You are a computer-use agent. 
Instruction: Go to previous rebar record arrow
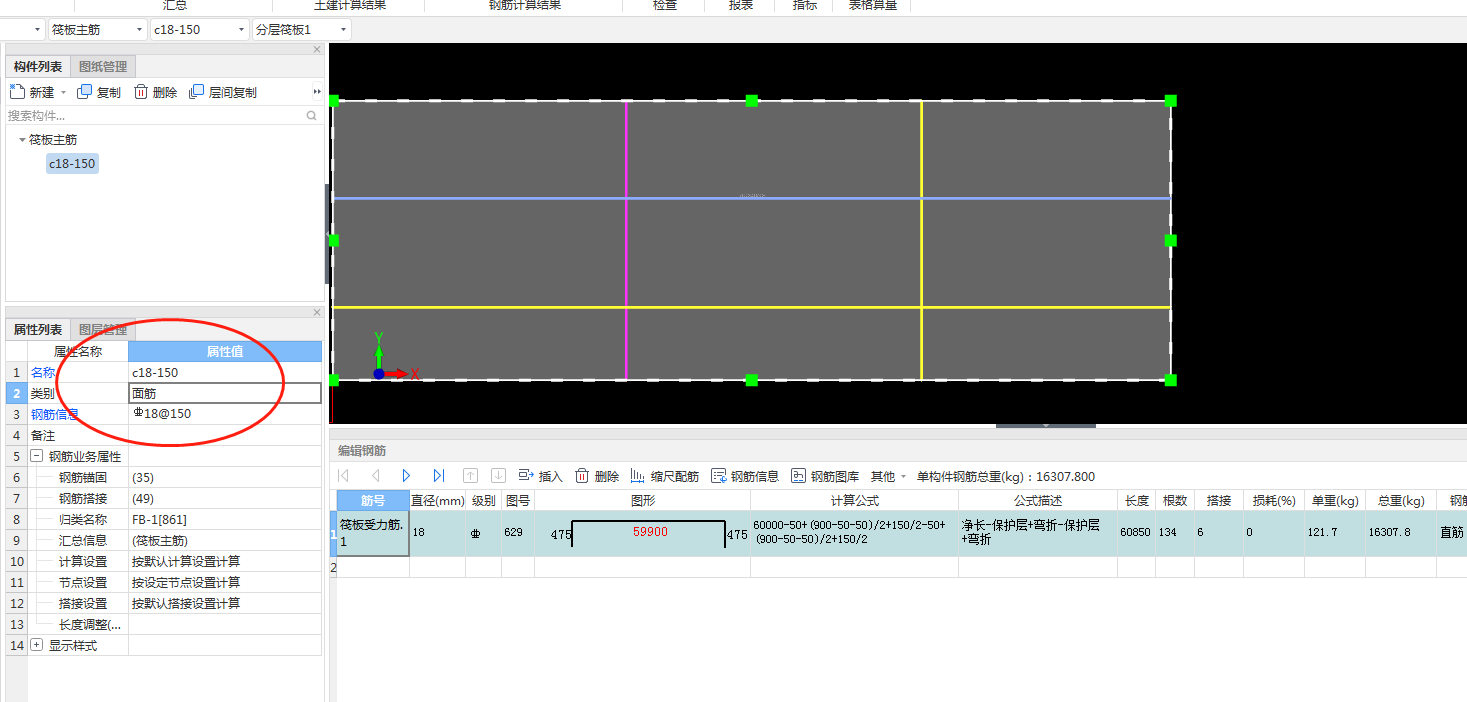click(x=375, y=476)
